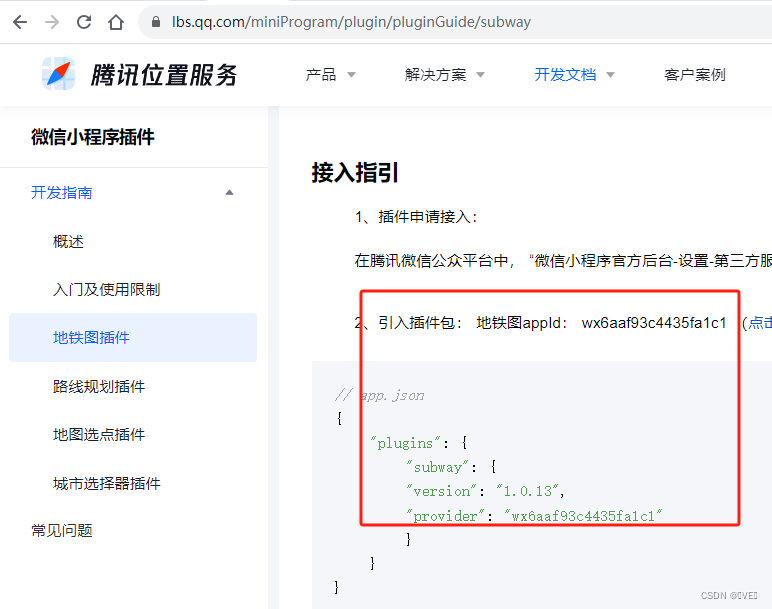Open 路线规划插件 in sidebar
Viewport: 772px width, 609px height.
pos(99,386)
